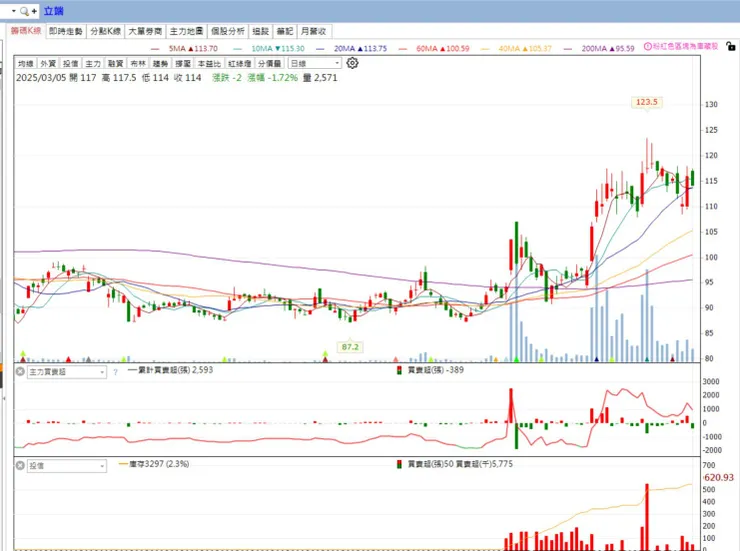Open the 投信 indicator dropdown in bottom panel
Viewport: 740px width, 551px height.
[x=67, y=466]
